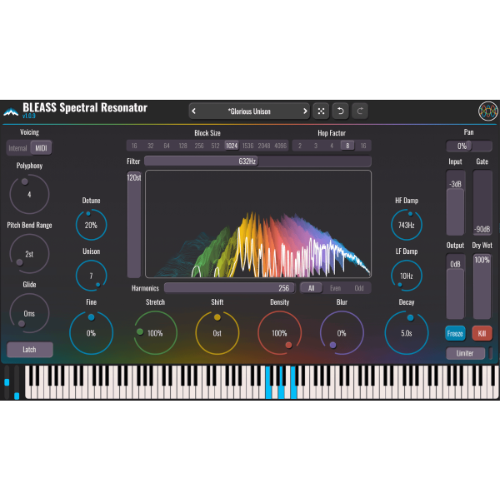This screenshot has width=500, height=500.
Task: Set hop factor to 8
Action: (x=348, y=146)
